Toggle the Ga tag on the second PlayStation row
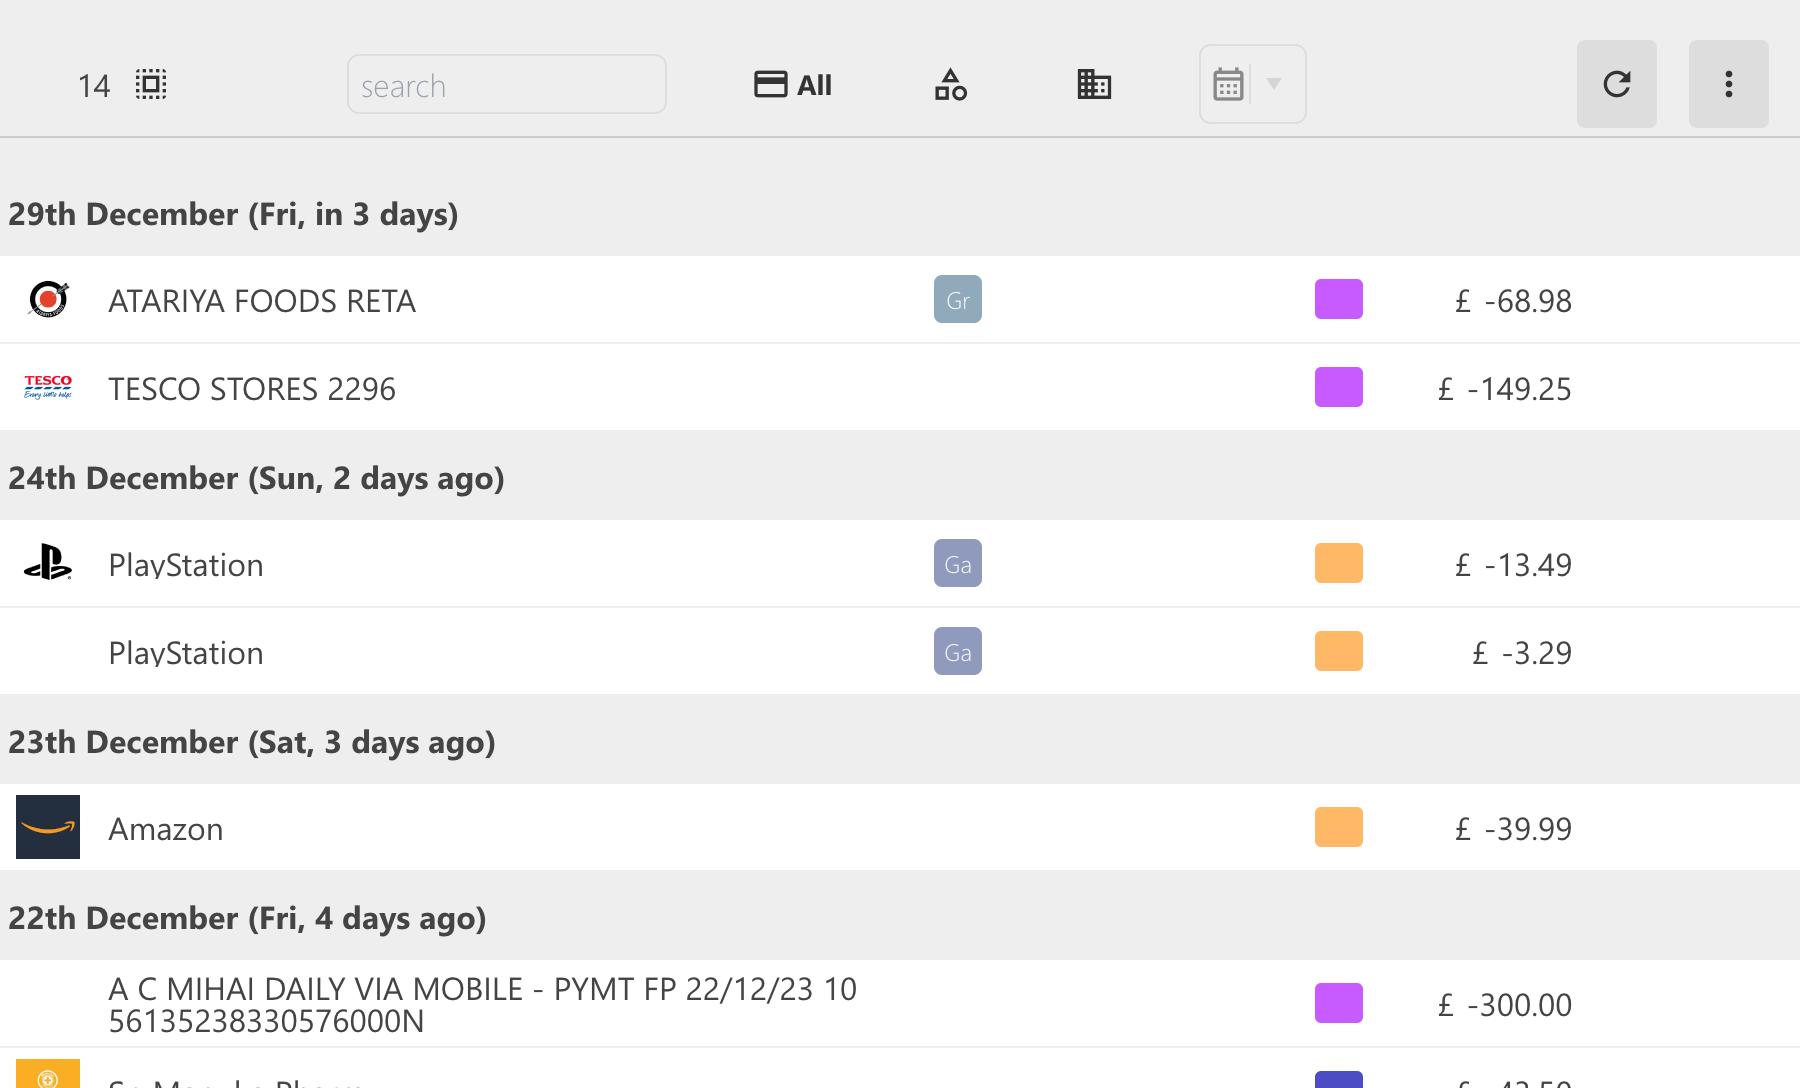The height and width of the screenshot is (1088, 1800). 957,651
